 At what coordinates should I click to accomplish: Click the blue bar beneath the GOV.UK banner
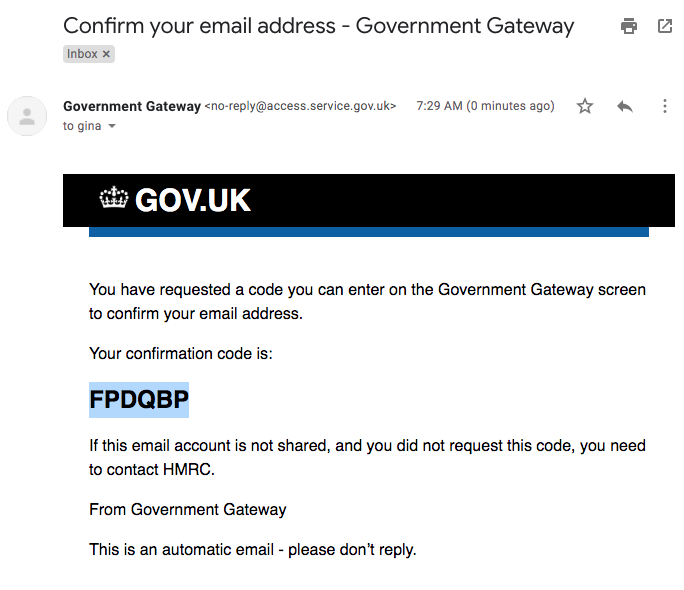[x=368, y=232]
